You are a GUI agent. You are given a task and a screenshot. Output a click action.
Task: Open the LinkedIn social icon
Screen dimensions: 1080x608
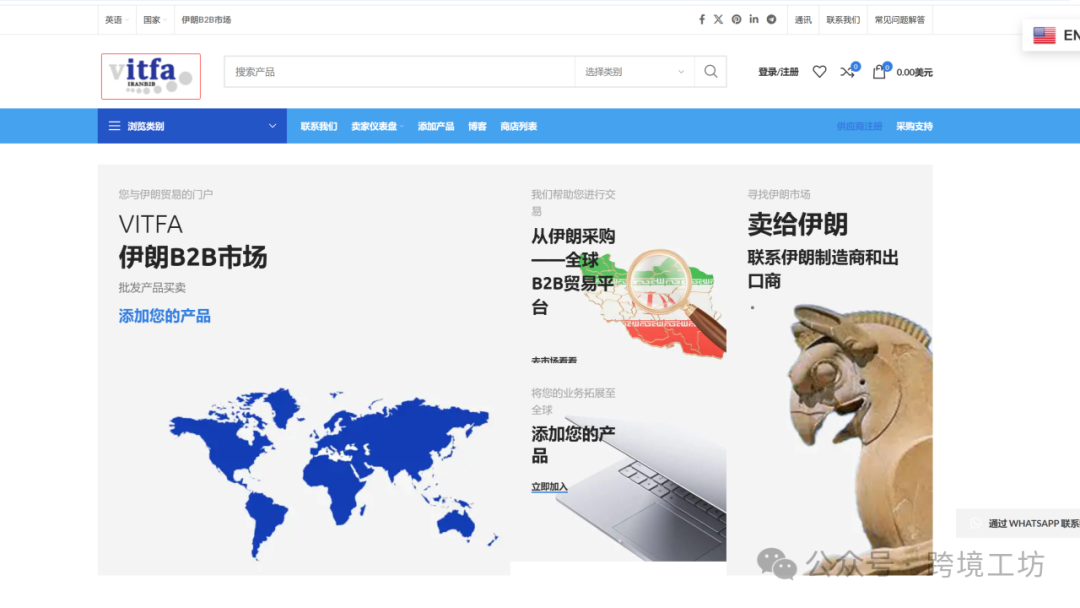point(754,18)
